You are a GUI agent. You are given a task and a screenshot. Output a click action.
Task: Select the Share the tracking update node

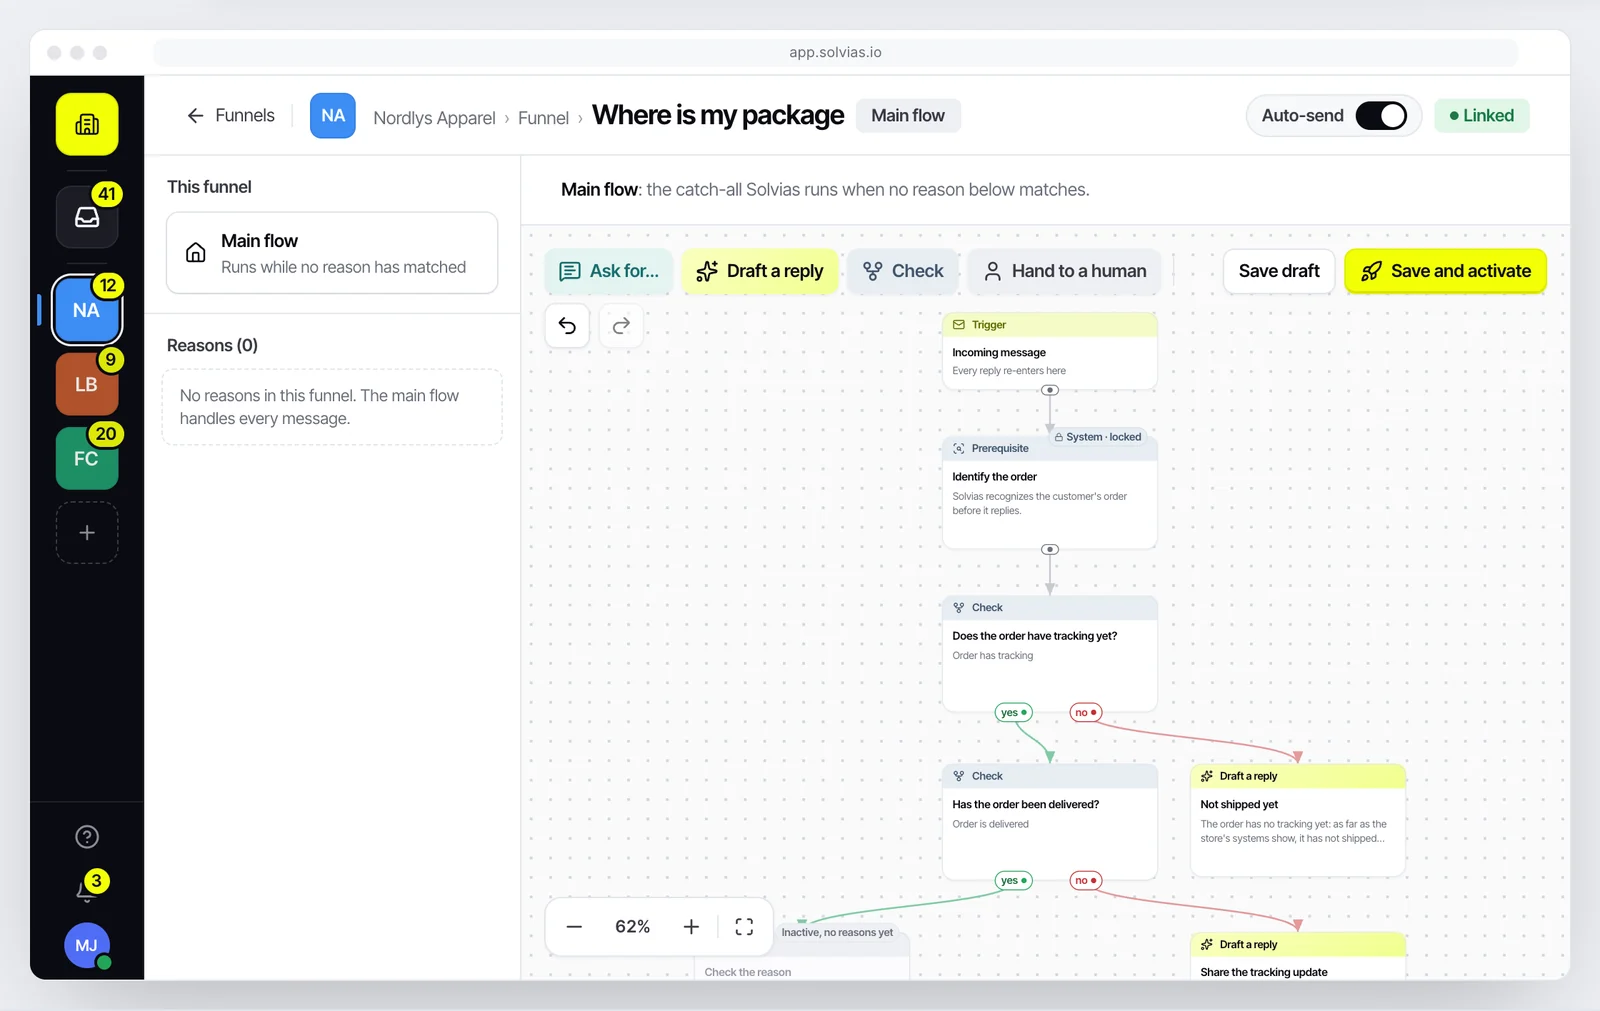pos(1298,956)
